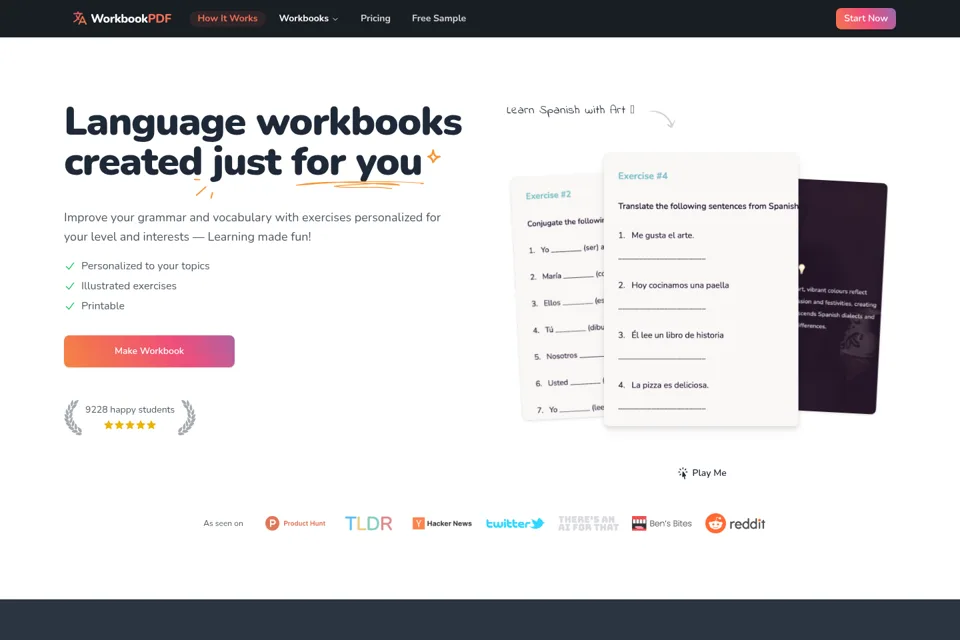Click the "Personalized to your topics" text

coord(145,266)
